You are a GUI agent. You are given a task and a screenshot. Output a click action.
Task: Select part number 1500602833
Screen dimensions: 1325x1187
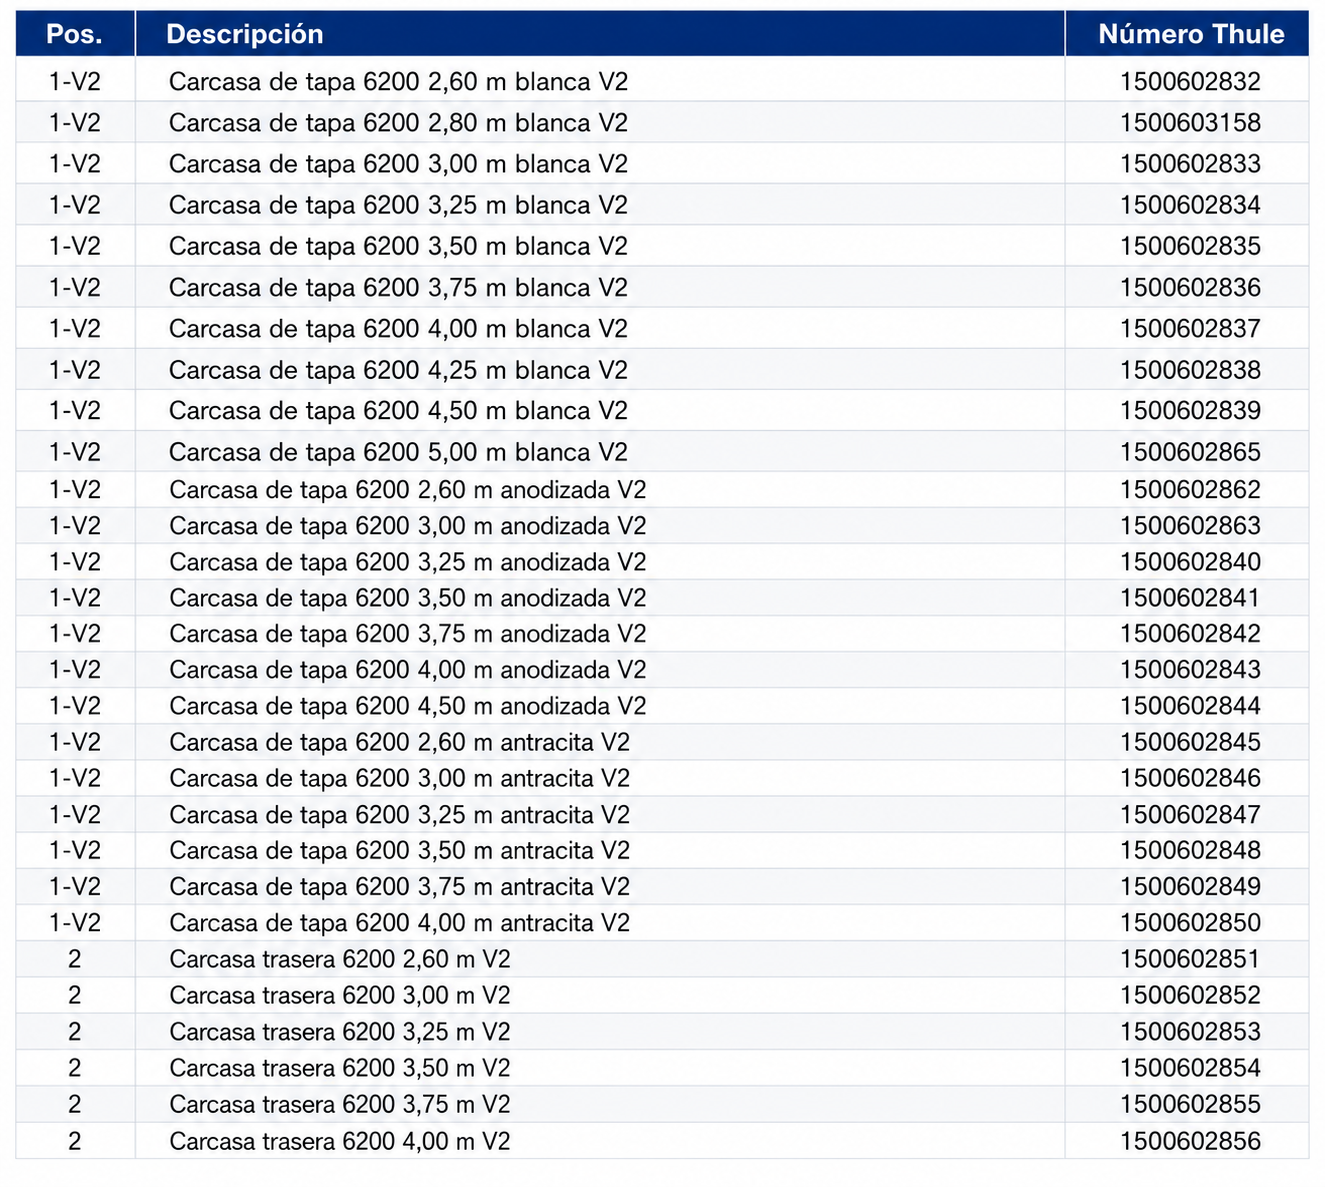tap(1190, 164)
